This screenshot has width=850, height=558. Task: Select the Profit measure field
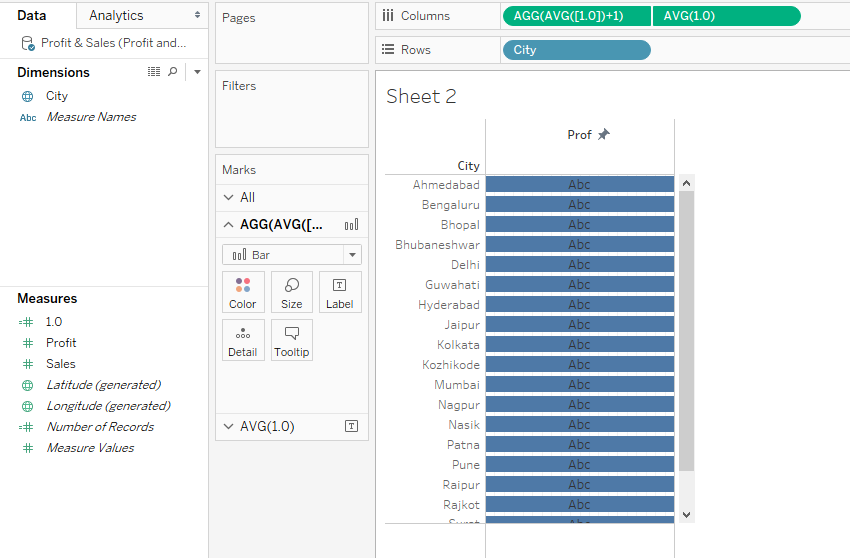(x=61, y=343)
